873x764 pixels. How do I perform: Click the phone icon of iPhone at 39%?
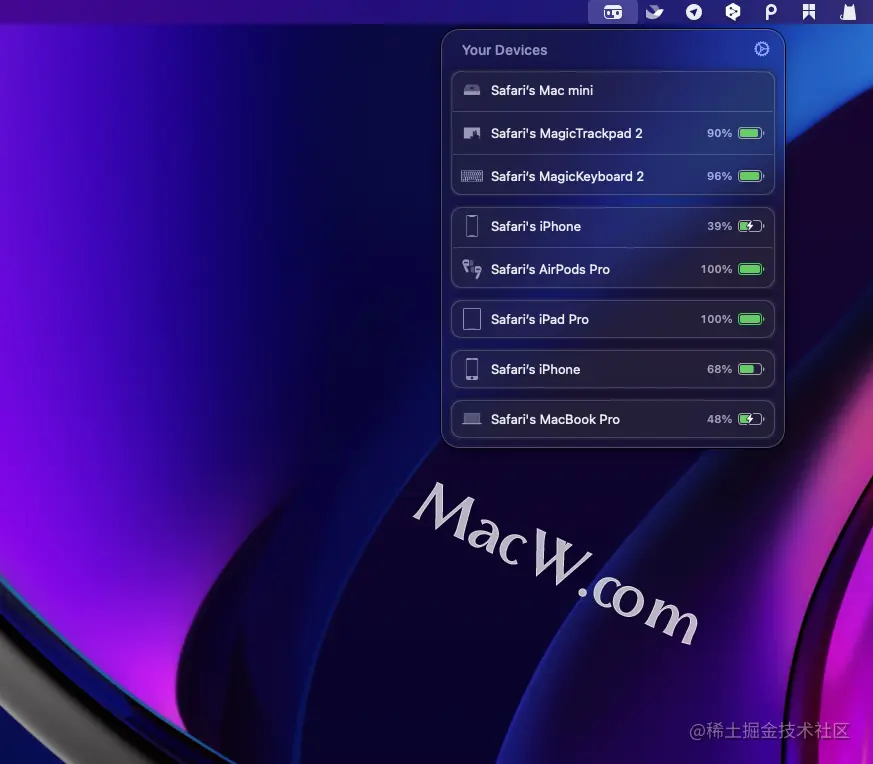point(472,226)
